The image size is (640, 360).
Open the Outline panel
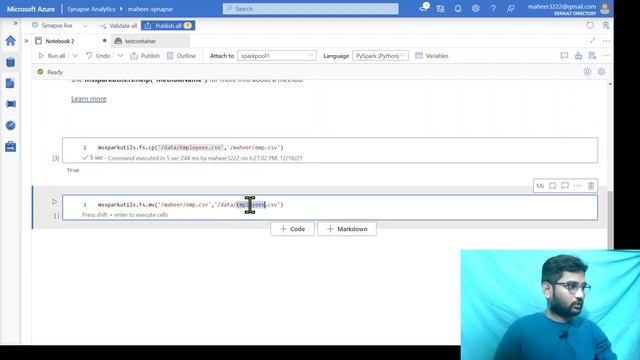pyautogui.click(x=181, y=56)
